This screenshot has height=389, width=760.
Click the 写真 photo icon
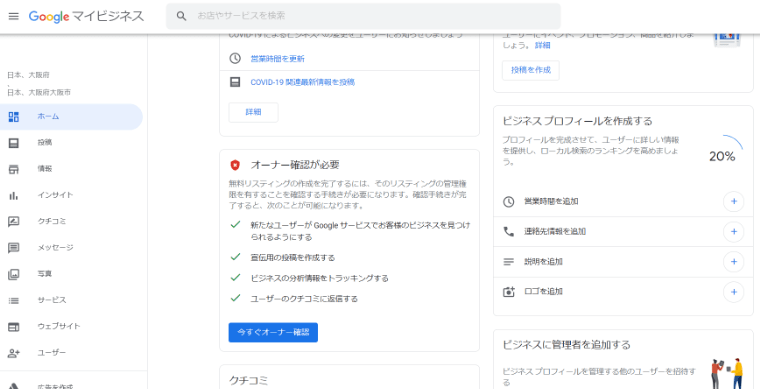[14, 274]
